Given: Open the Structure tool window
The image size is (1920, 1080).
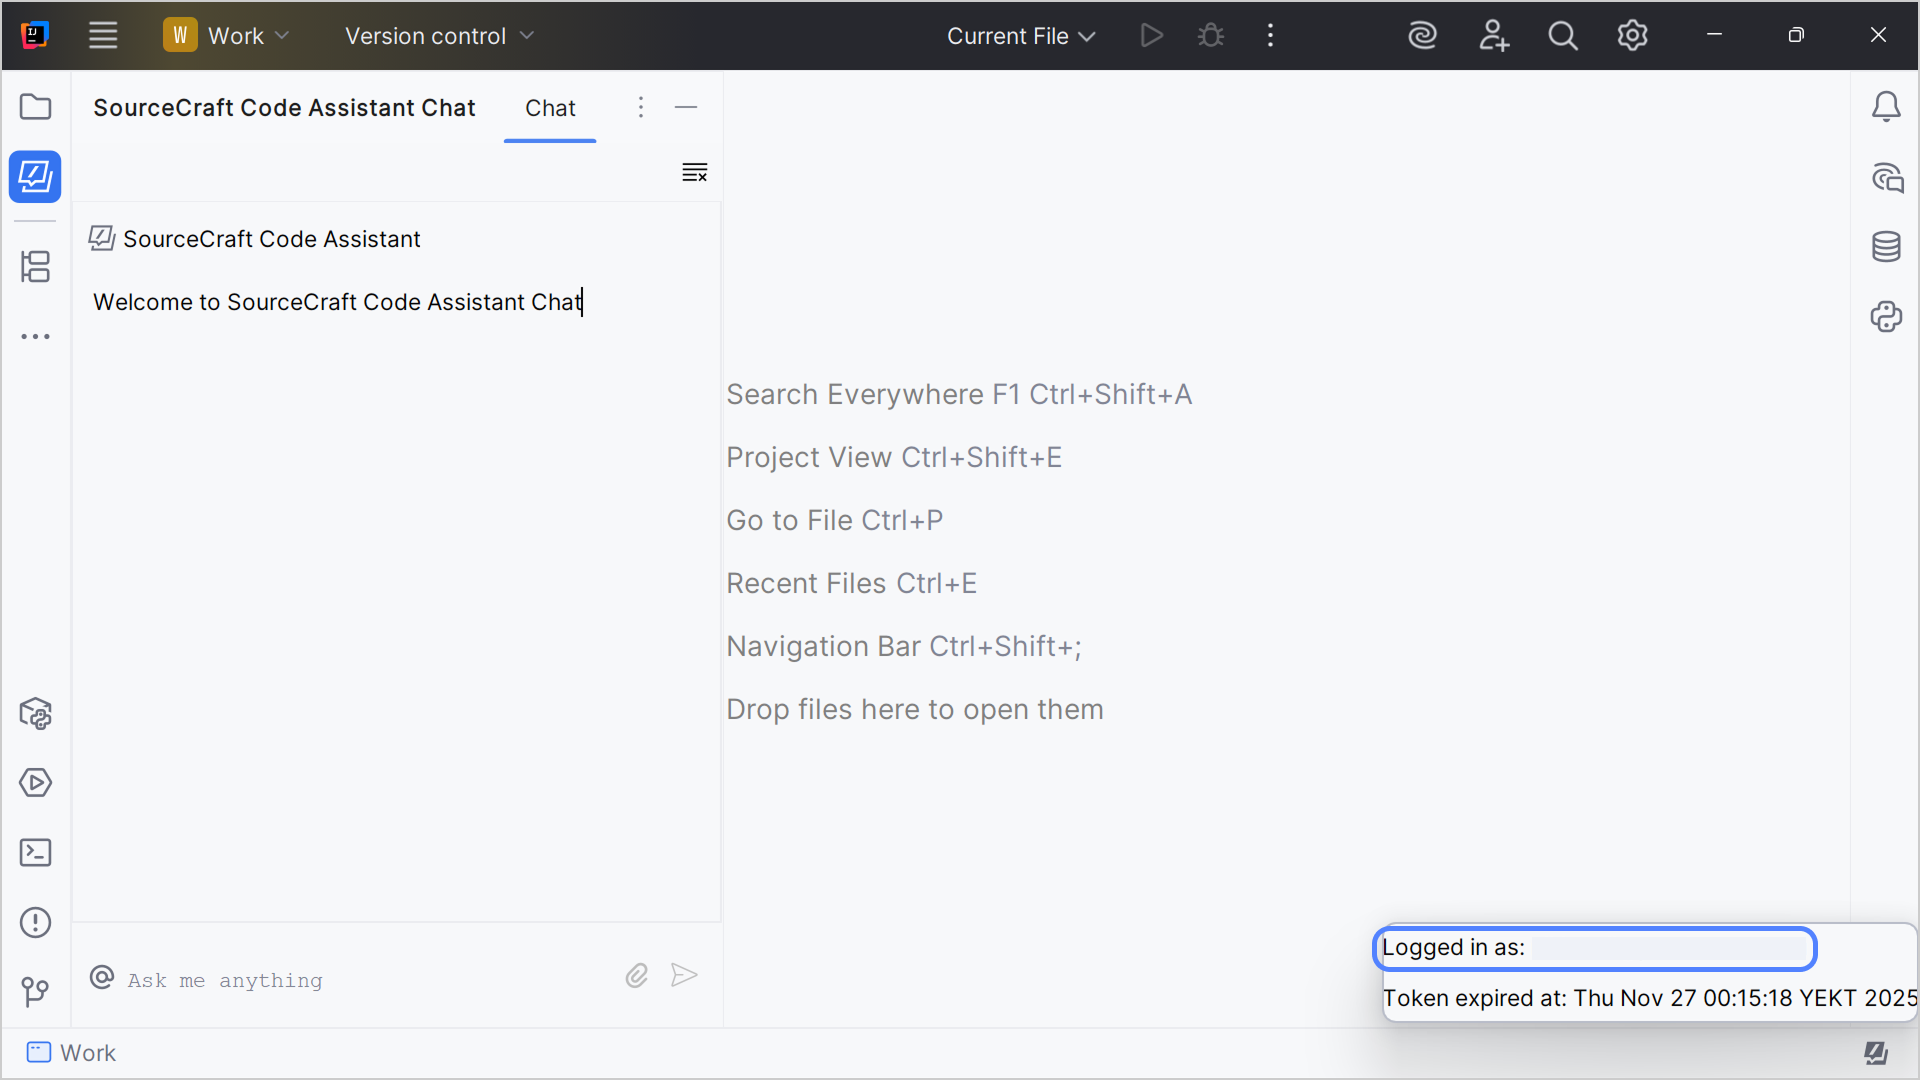Looking at the screenshot, I should tap(36, 266).
